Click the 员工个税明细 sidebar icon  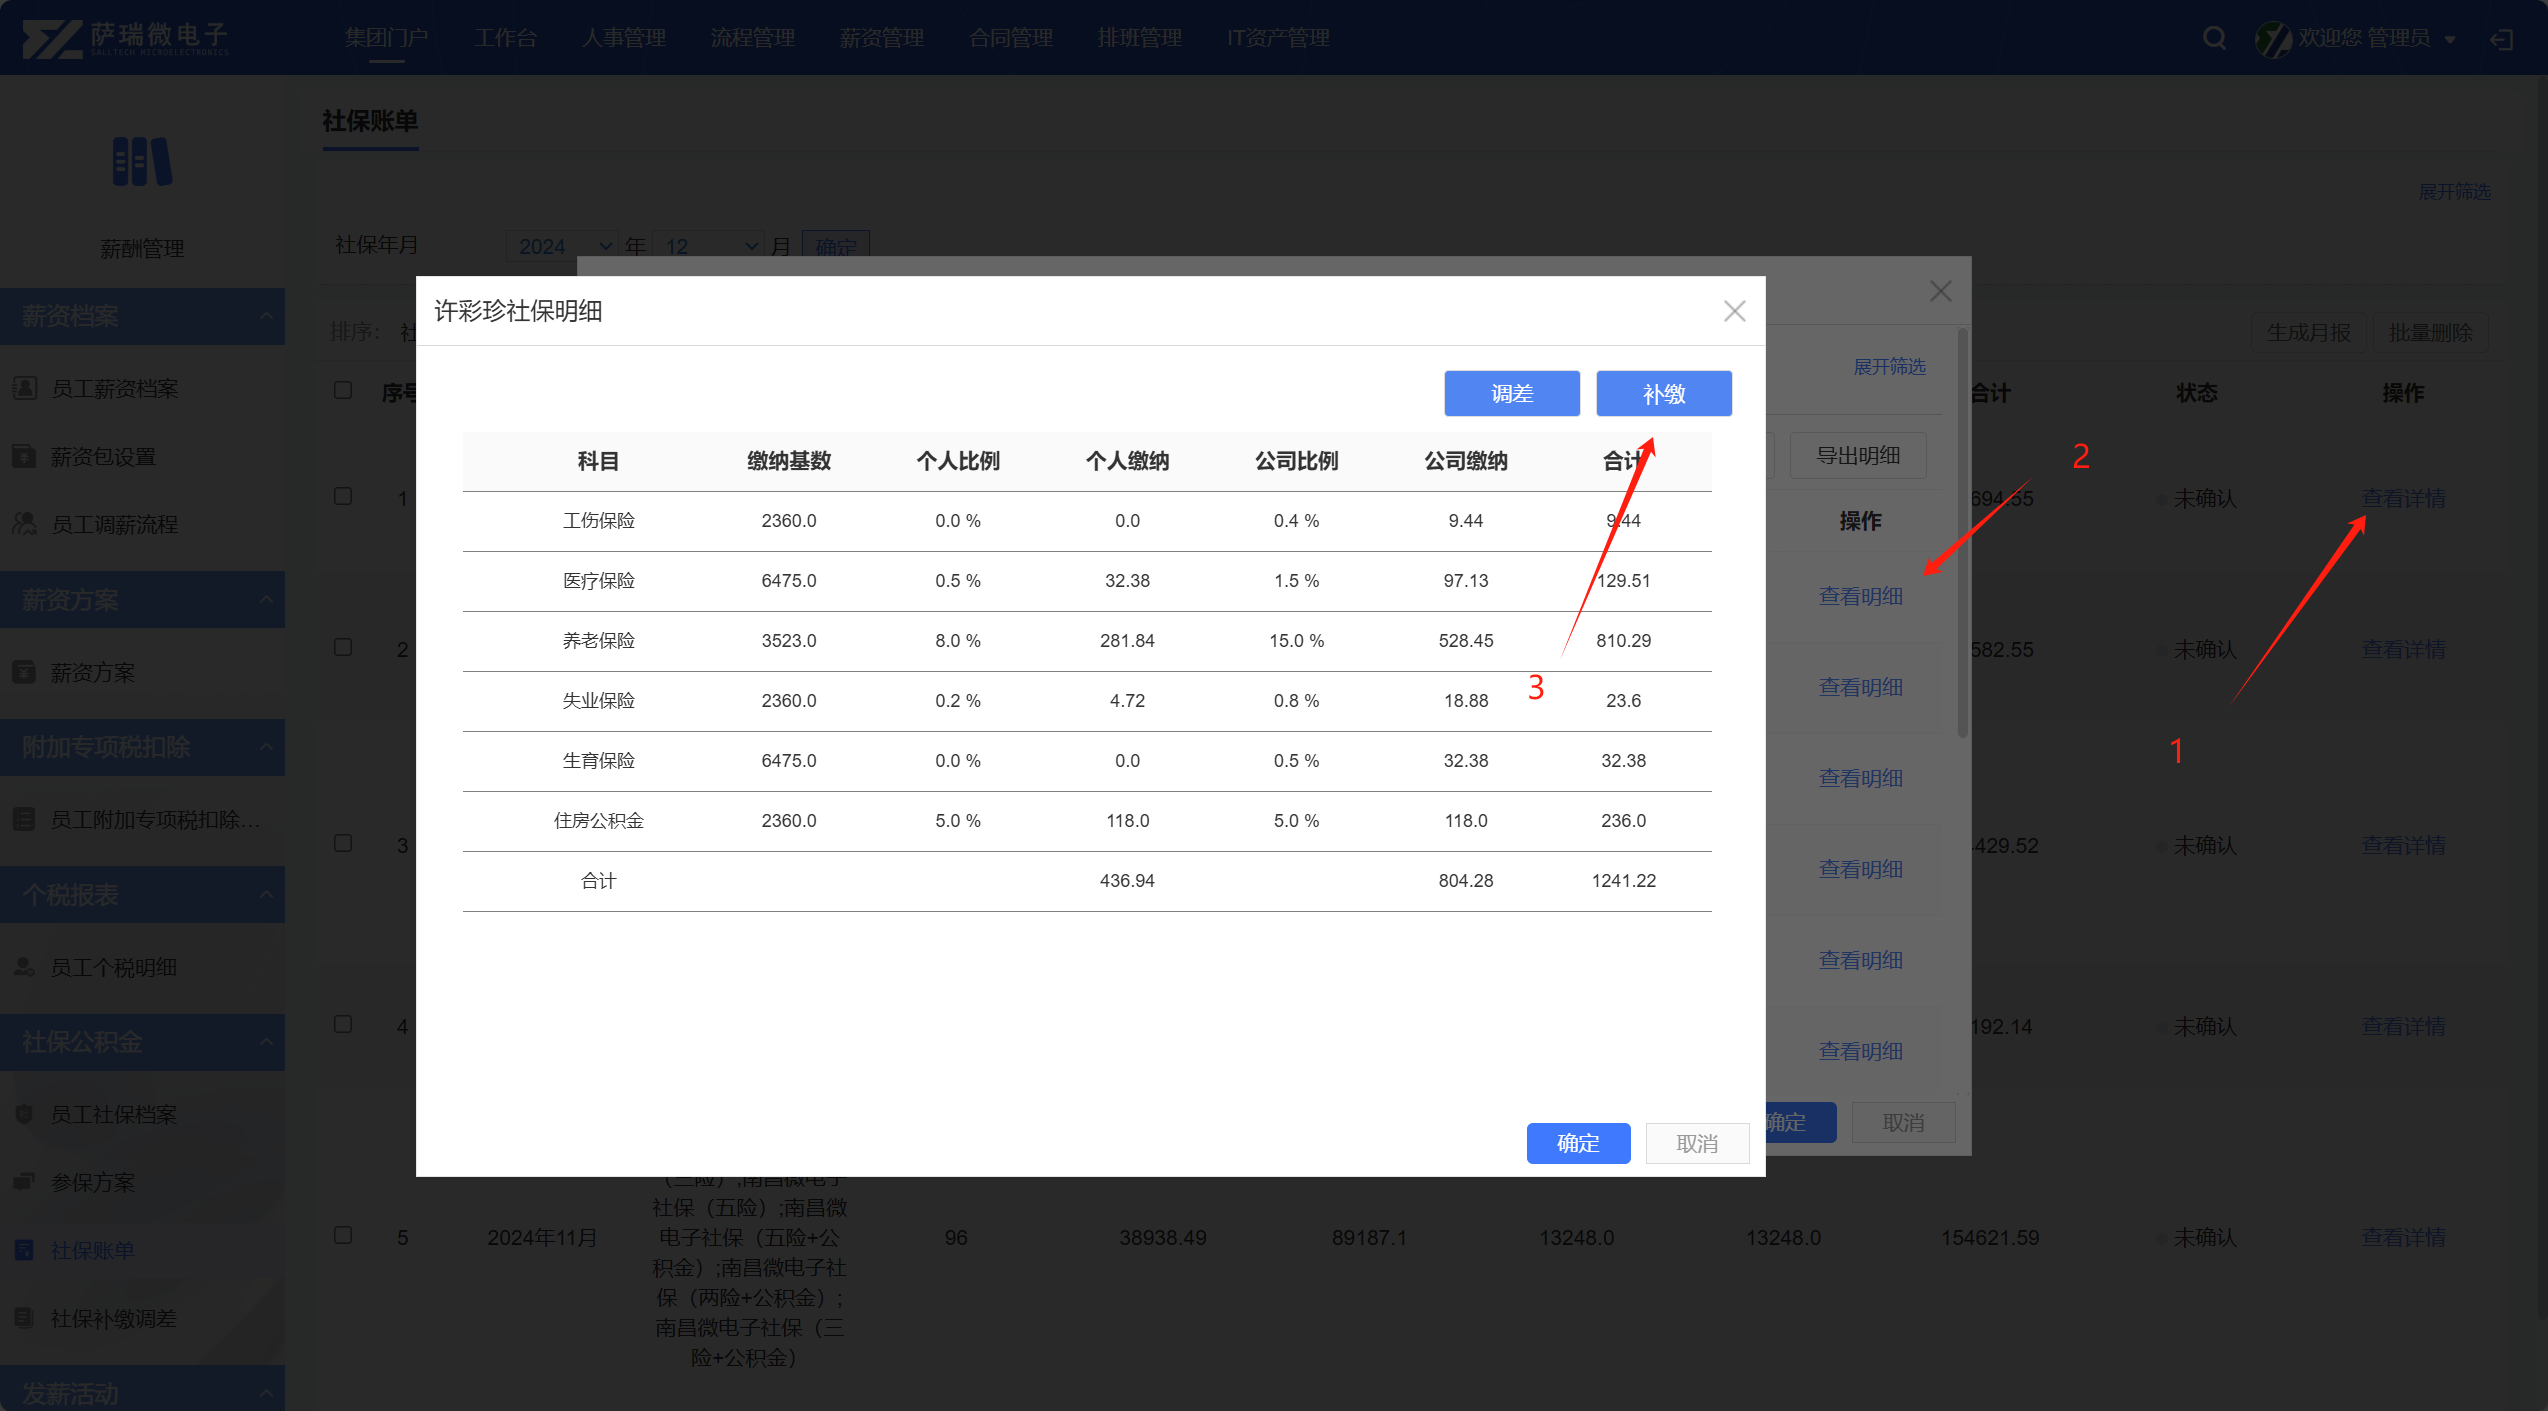(x=25, y=967)
